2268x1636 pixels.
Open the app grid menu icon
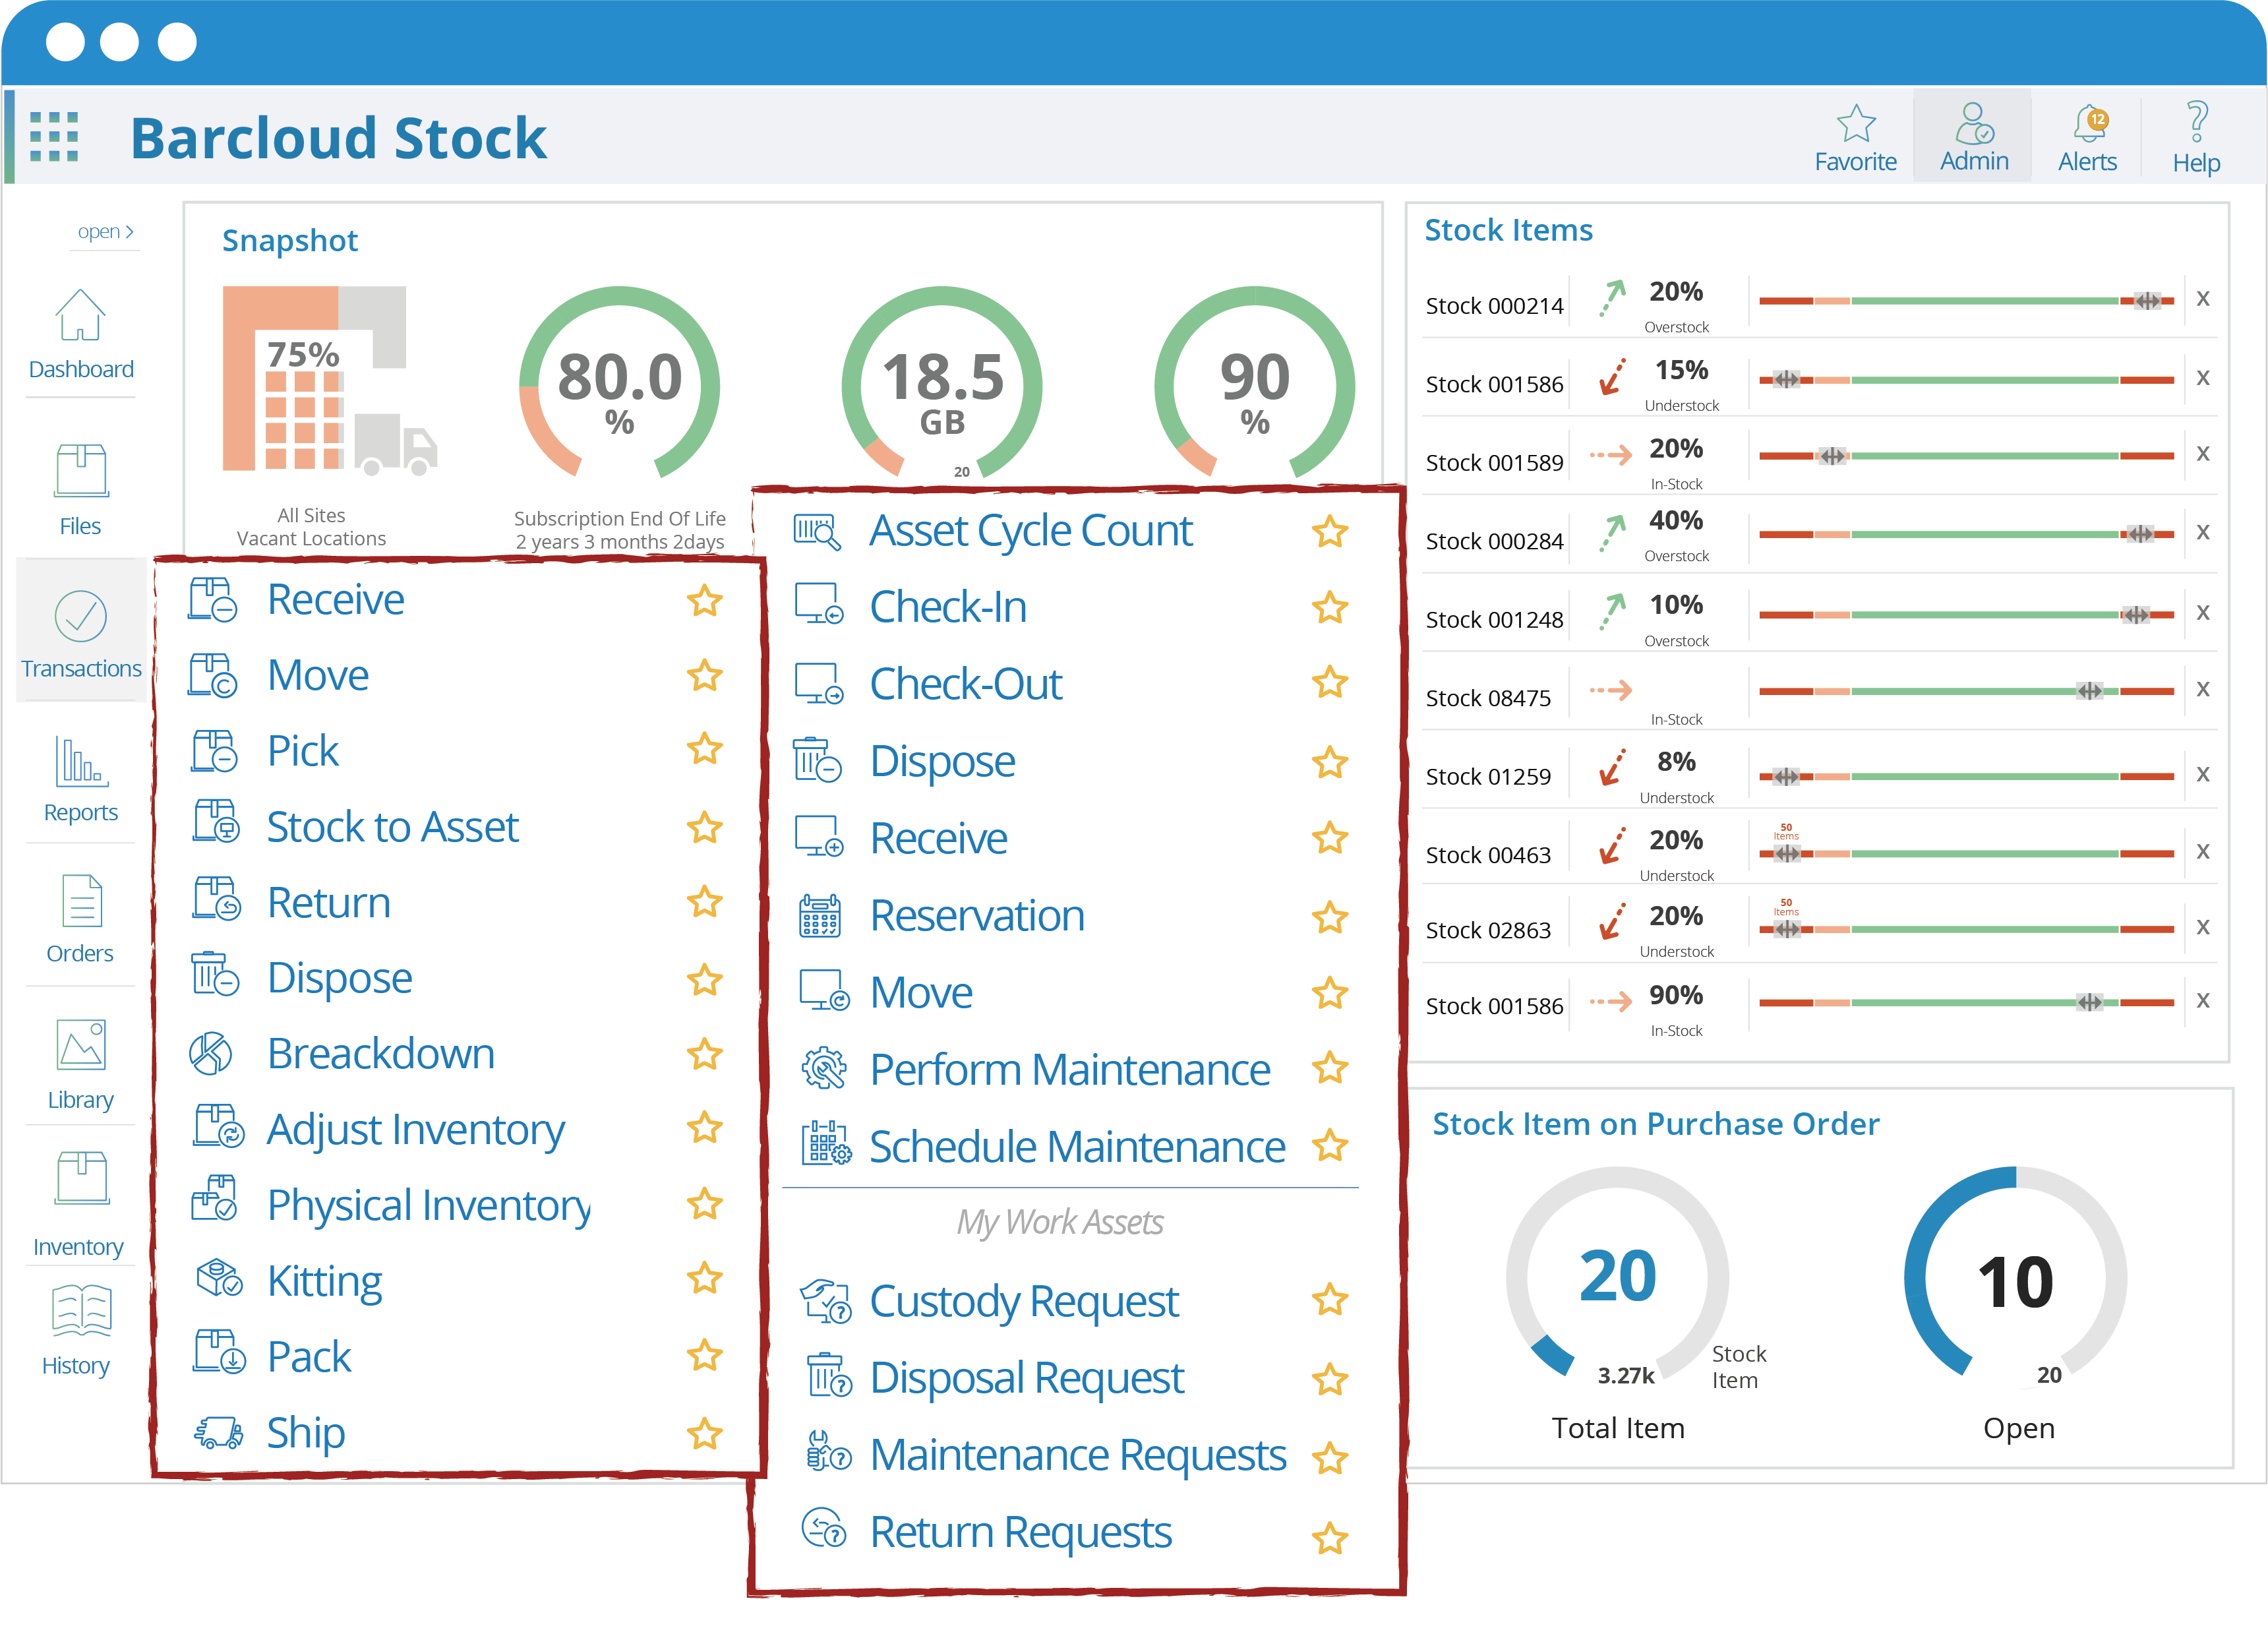pyautogui.click(x=54, y=137)
